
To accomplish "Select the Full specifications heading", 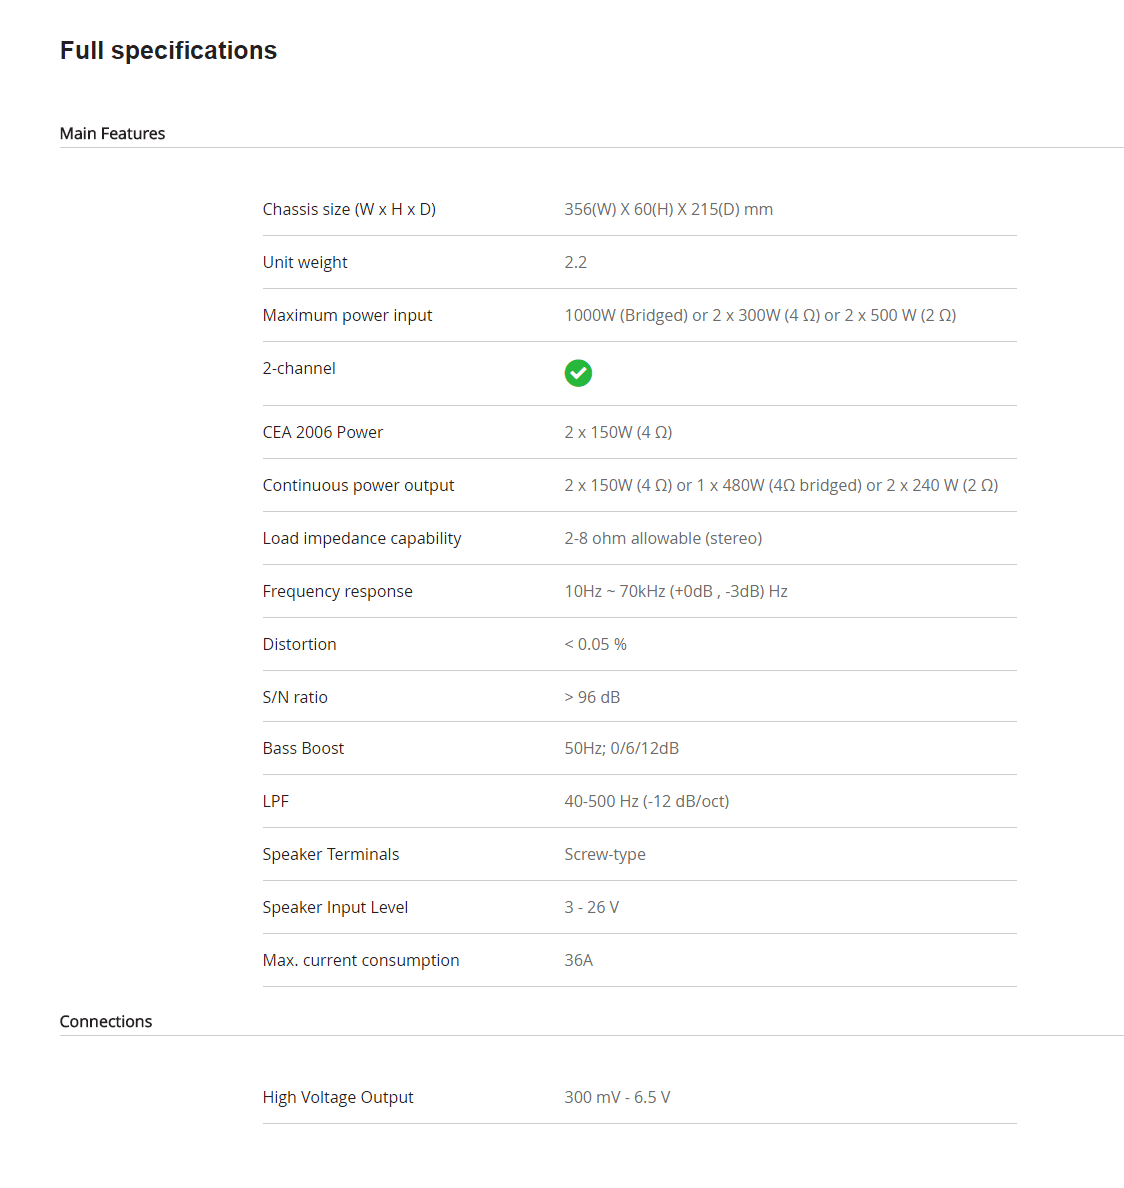I will pos(168,51).
